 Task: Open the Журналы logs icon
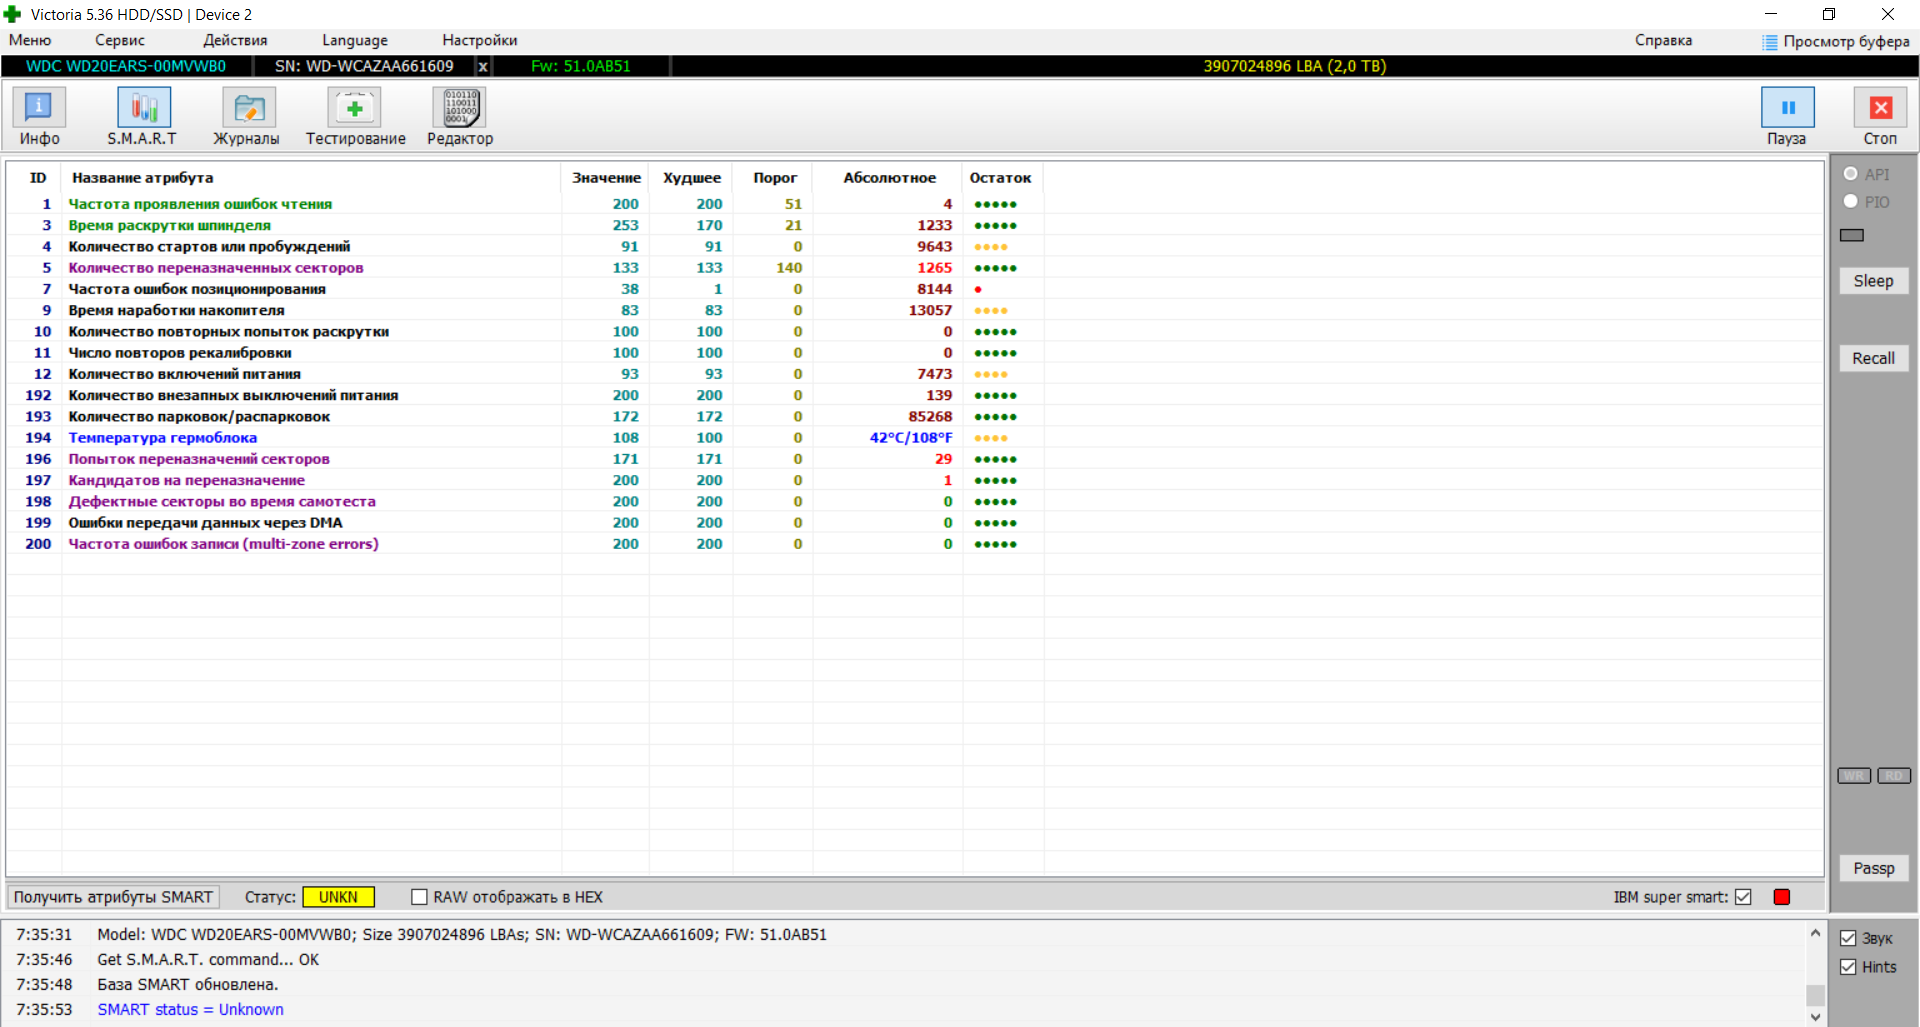point(248,108)
